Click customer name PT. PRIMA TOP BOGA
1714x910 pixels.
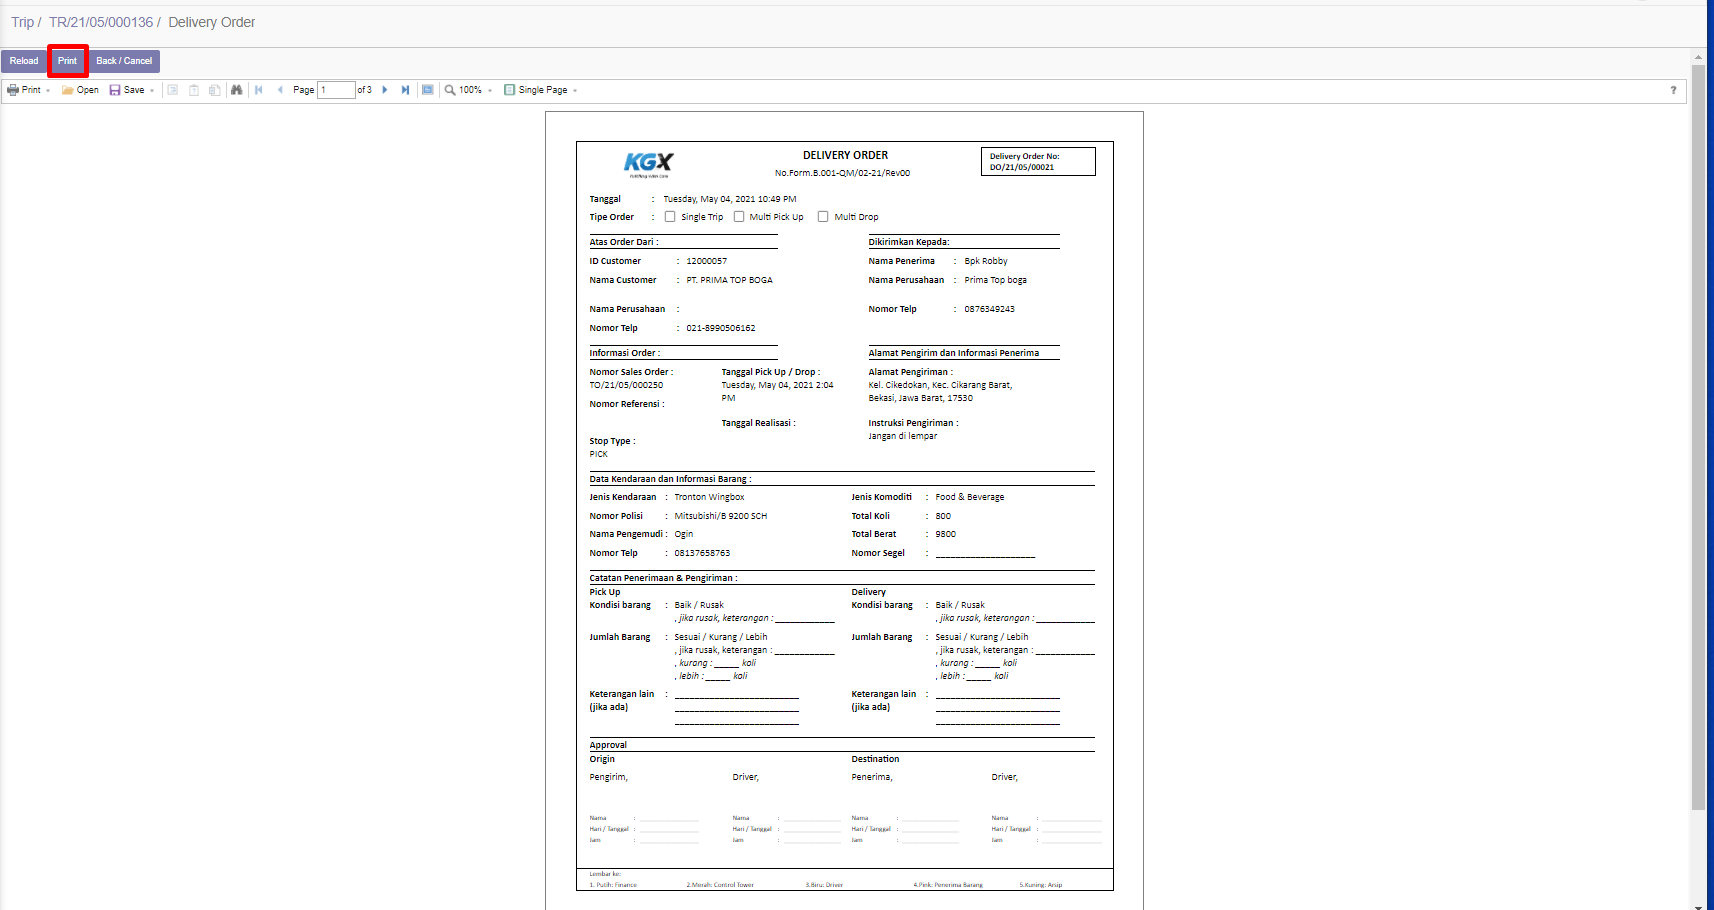pyautogui.click(x=729, y=280)
